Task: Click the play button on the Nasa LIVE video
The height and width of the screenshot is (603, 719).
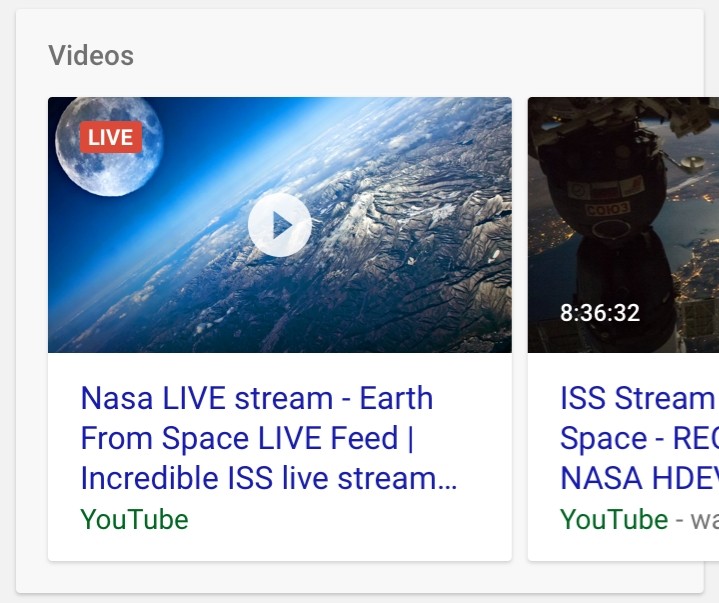Action: click(279, 225)
